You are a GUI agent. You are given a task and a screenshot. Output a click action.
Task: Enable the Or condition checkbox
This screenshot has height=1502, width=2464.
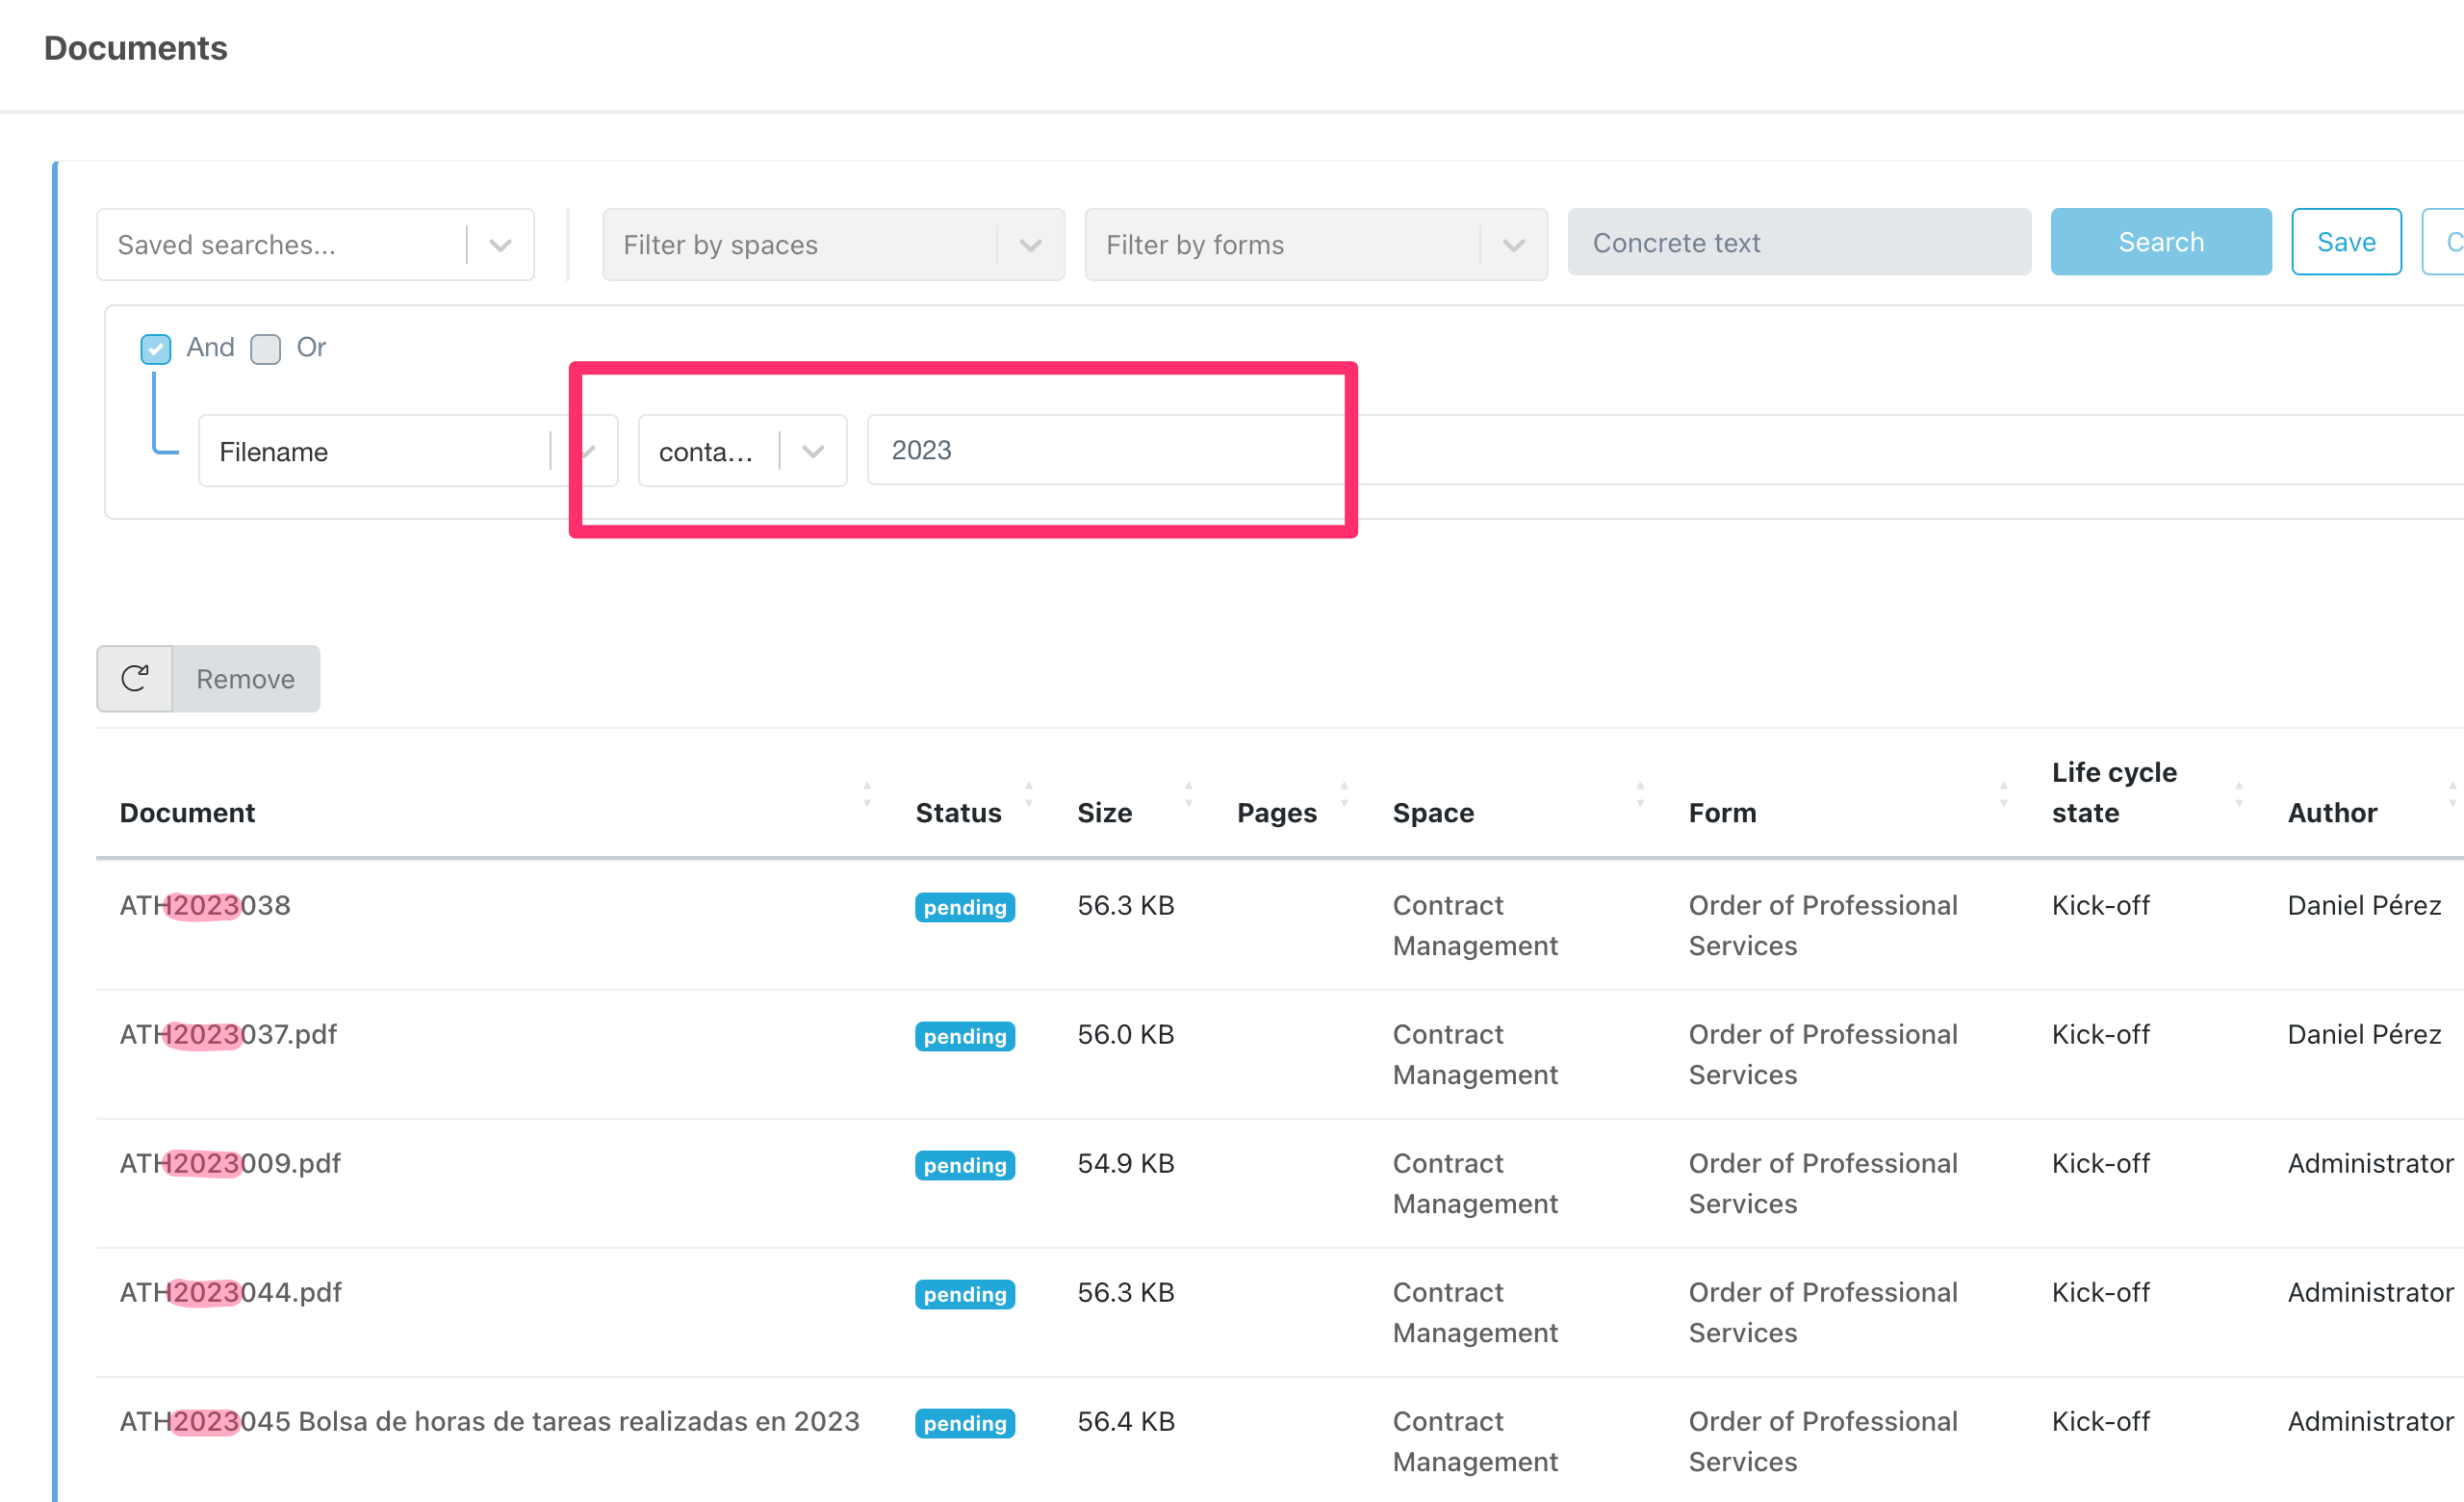pos(265,349)
